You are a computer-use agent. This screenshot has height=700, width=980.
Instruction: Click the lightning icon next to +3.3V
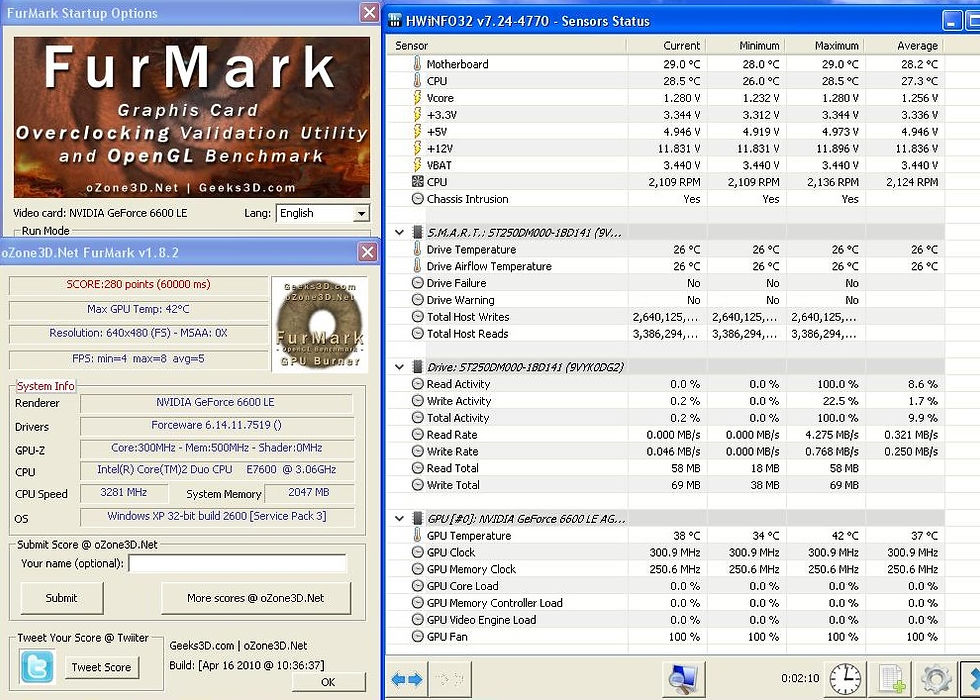pyautogui.click(x=417, y=114)
